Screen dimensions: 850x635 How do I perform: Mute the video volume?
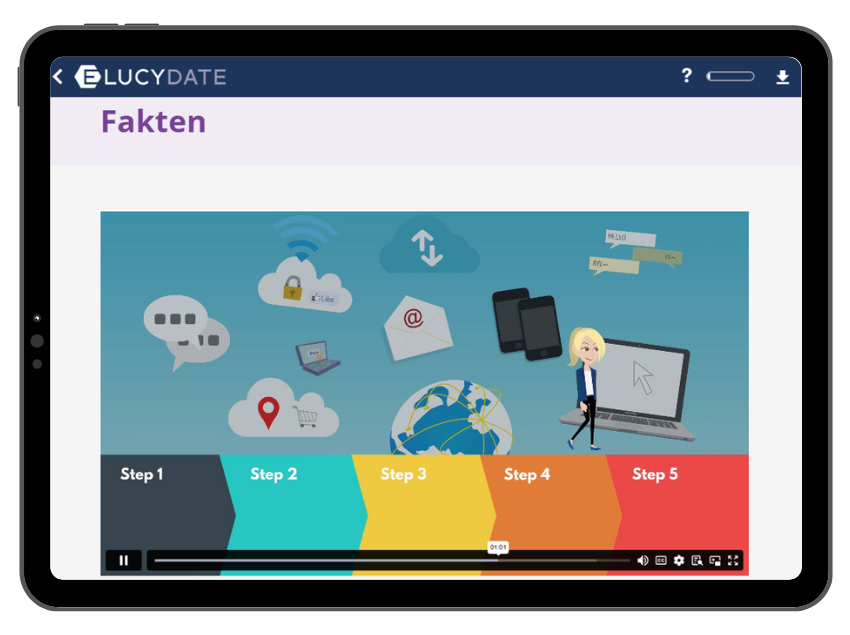coord(642,561)
